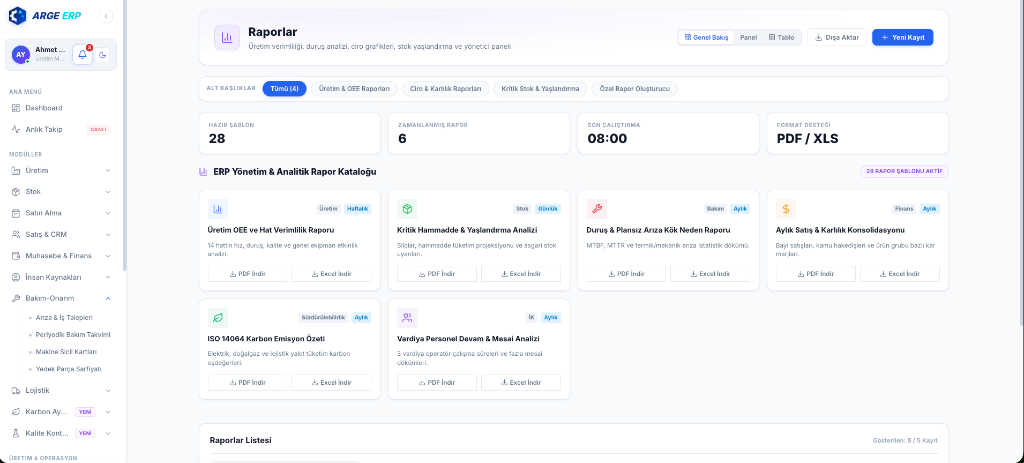Click the page vertical scrollbar

point(1020,163)
